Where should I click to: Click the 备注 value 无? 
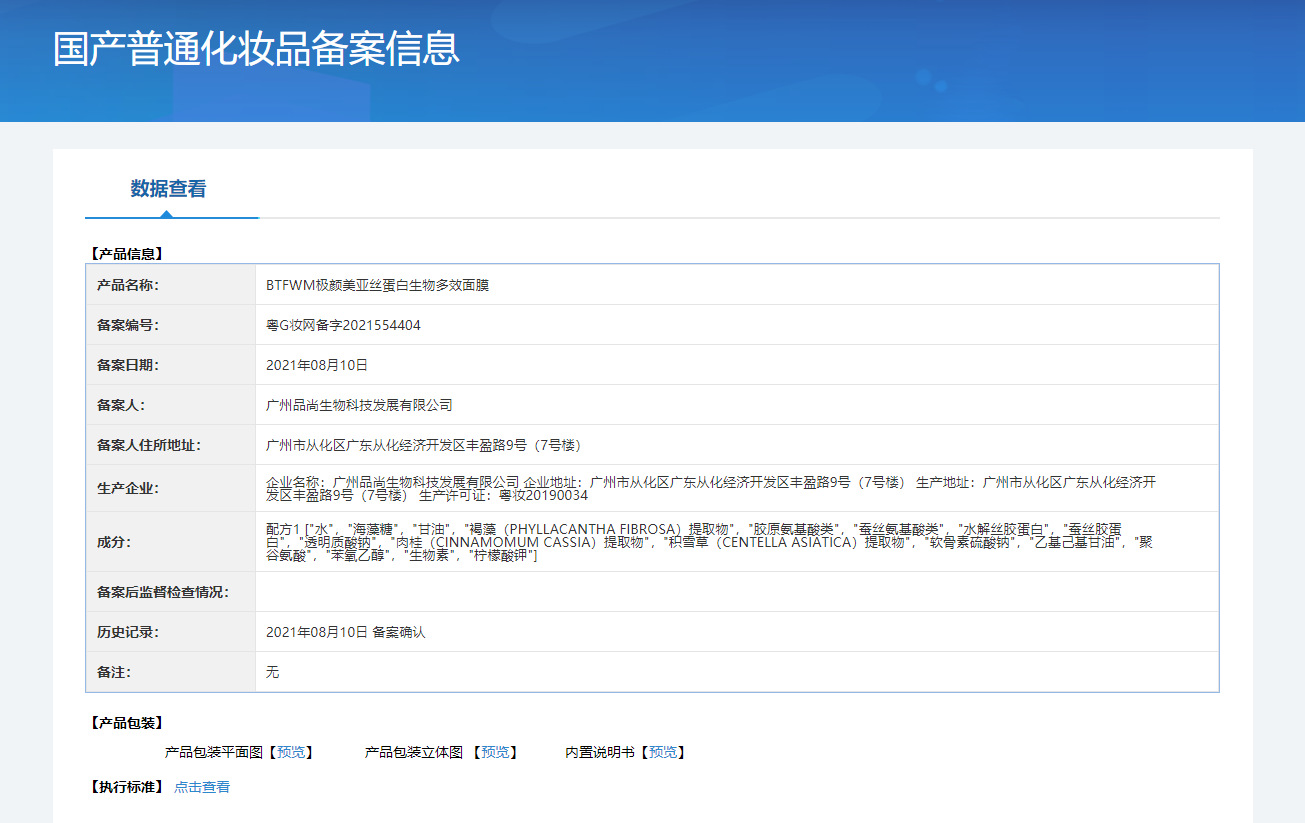[272, 672]
